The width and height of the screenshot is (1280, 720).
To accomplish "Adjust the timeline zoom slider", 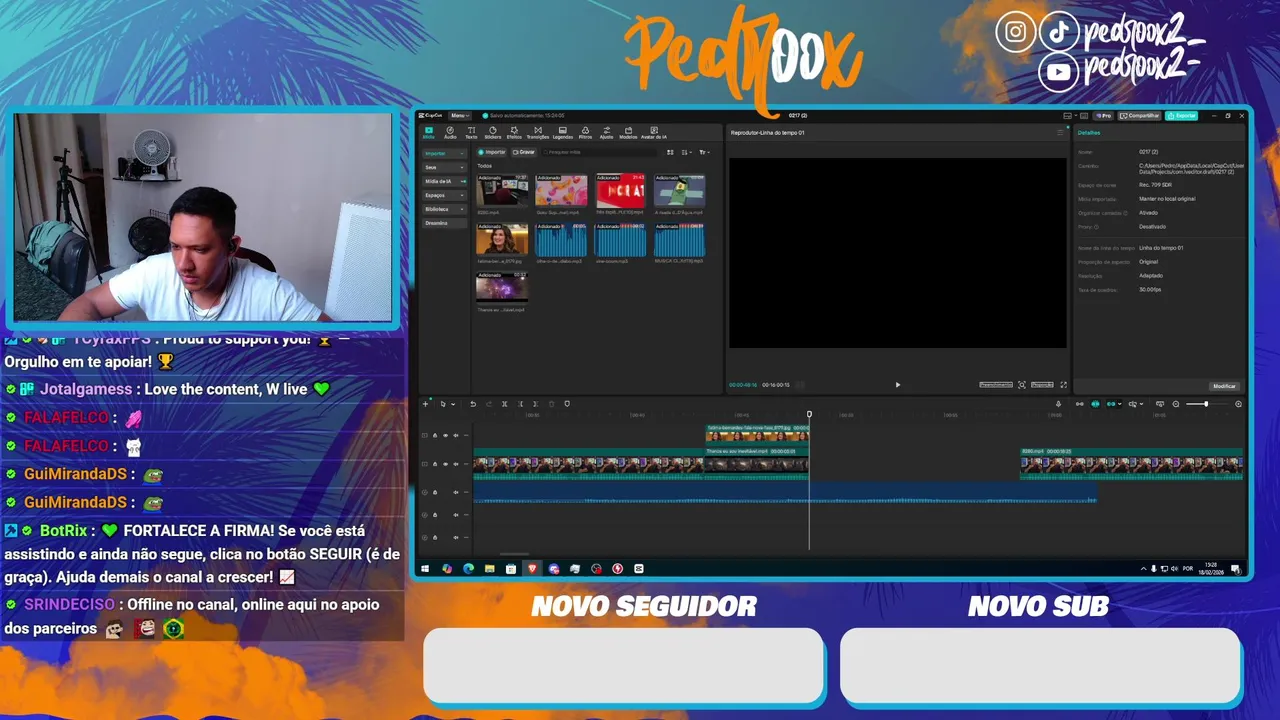I will pos(1206,404).
